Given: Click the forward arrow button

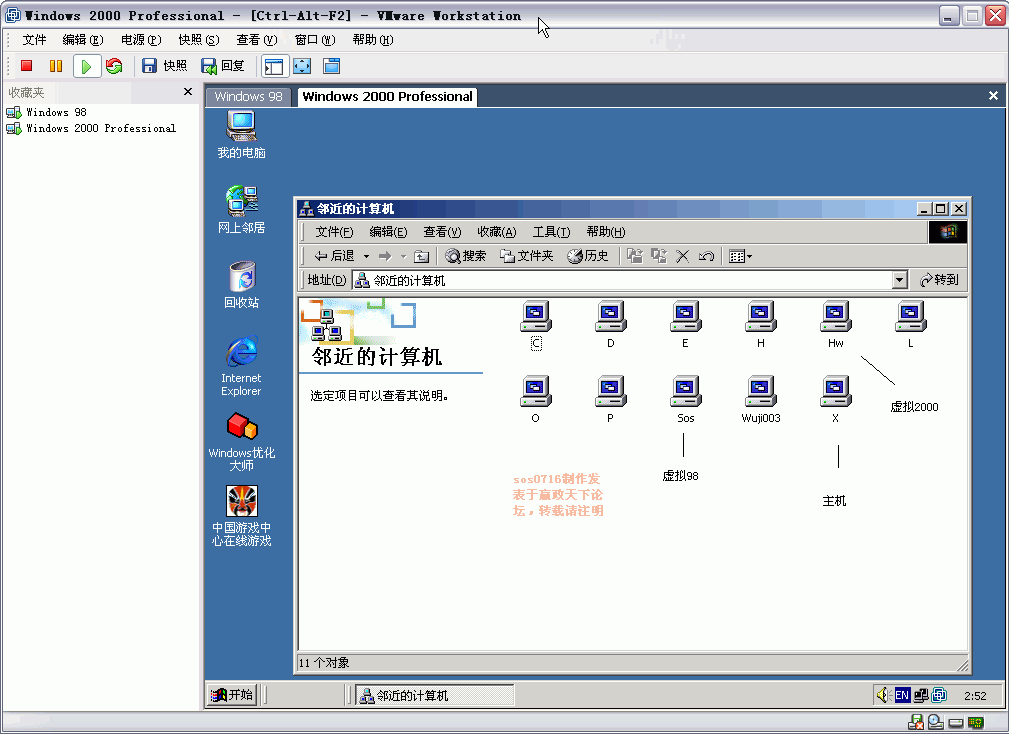Looking at the screenshot, I should pos(385,256).
